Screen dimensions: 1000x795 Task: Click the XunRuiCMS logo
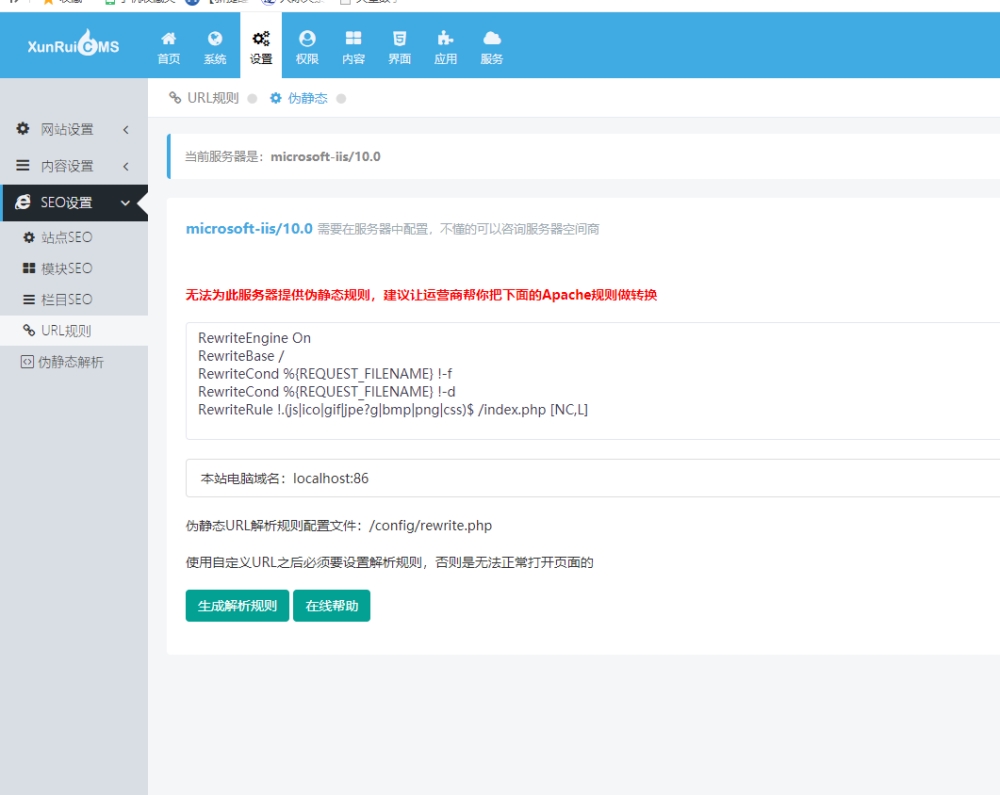73,43
